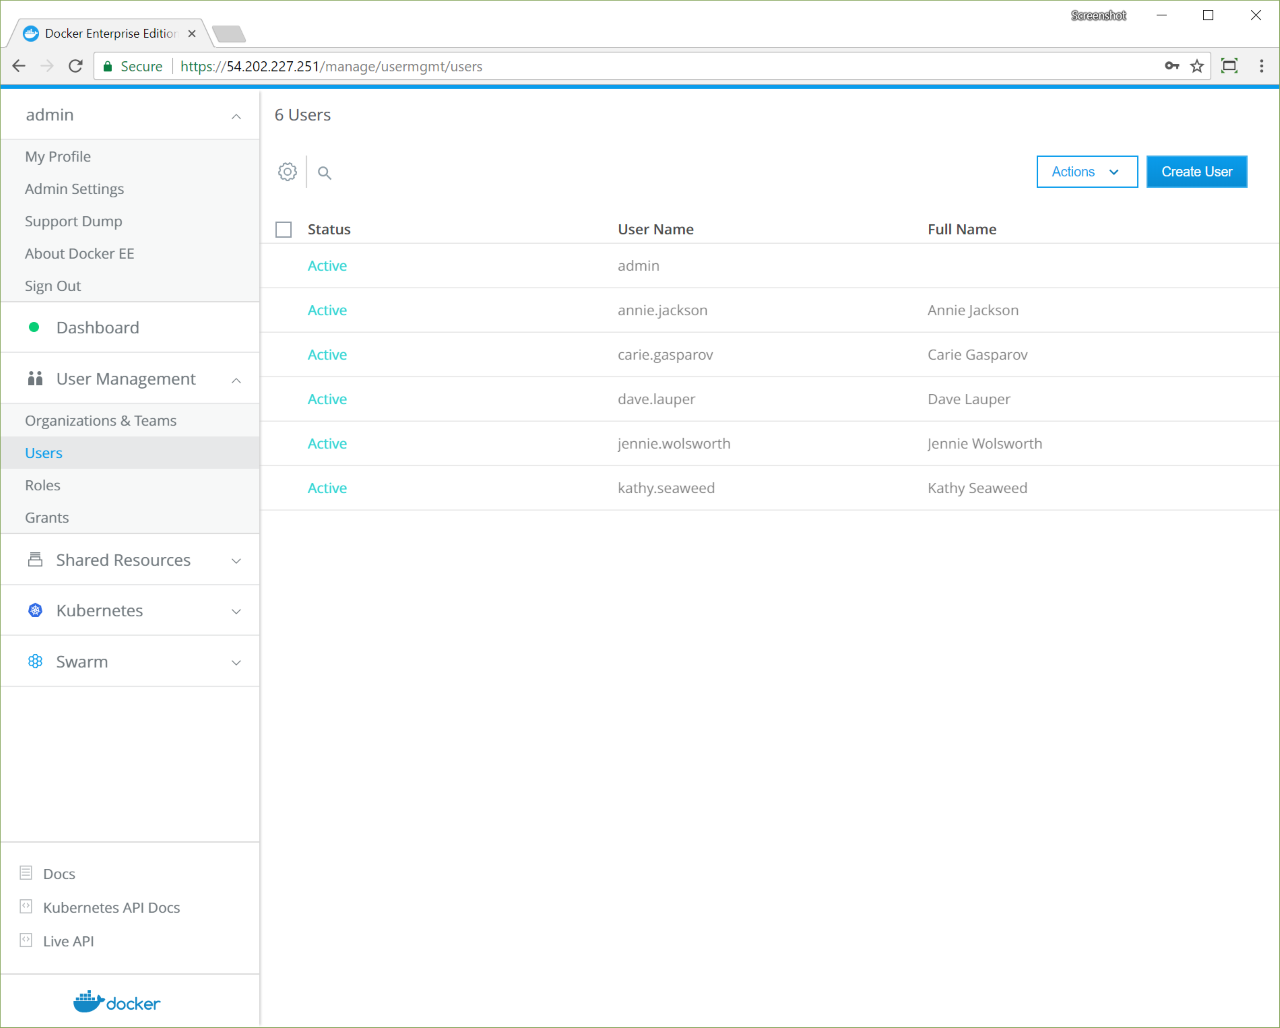Click the User Management people icon

tap(35, 379)
